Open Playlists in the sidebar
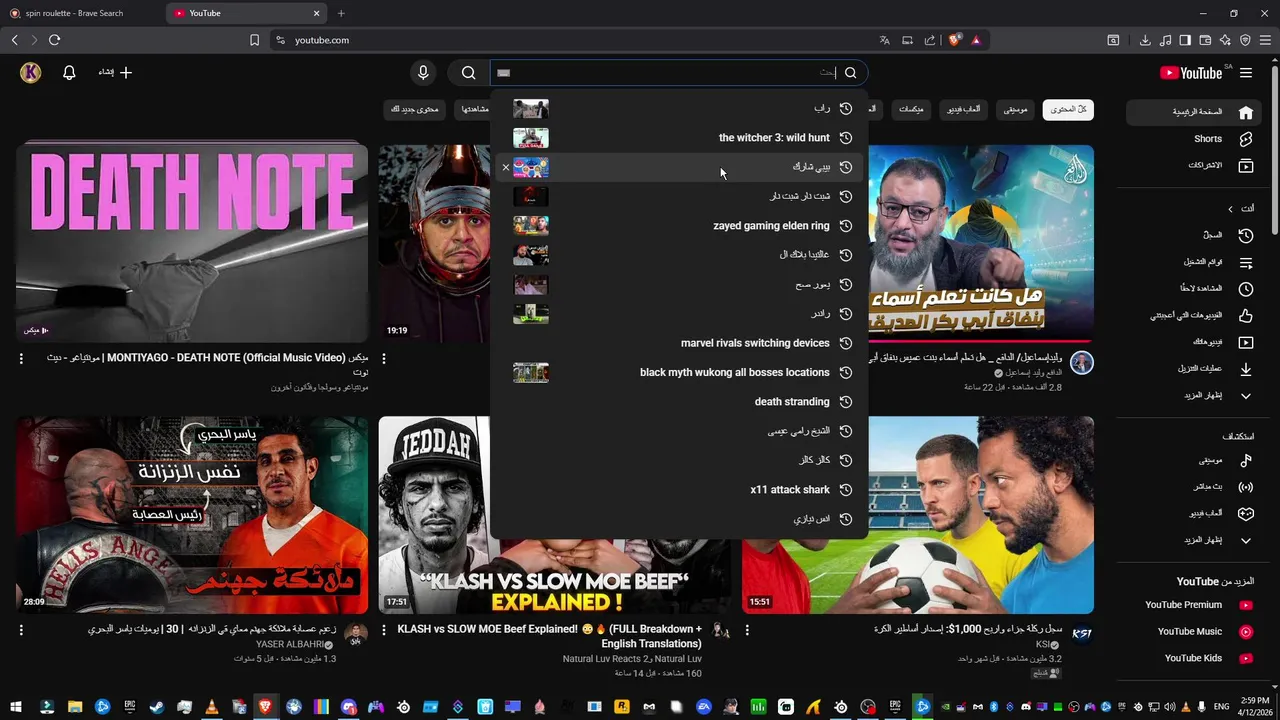Viewport: 1280px width, 720px height. pos(1192,262)
